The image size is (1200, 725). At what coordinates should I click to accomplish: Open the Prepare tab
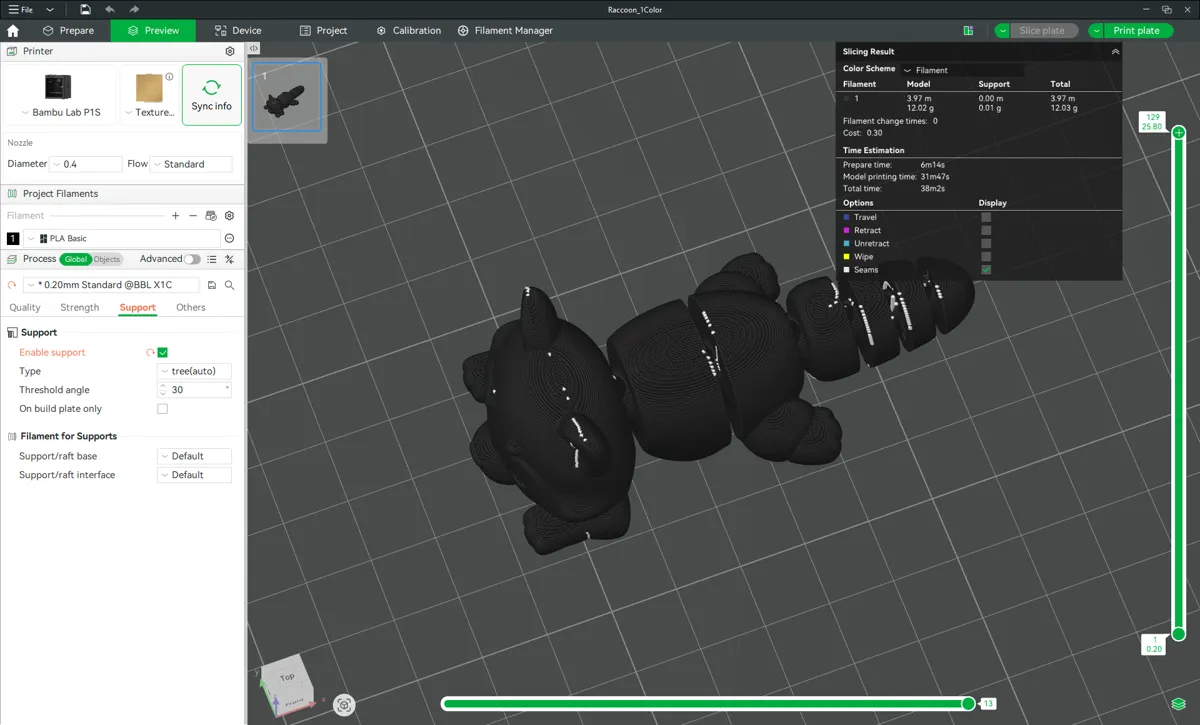[x=68, y=31]
